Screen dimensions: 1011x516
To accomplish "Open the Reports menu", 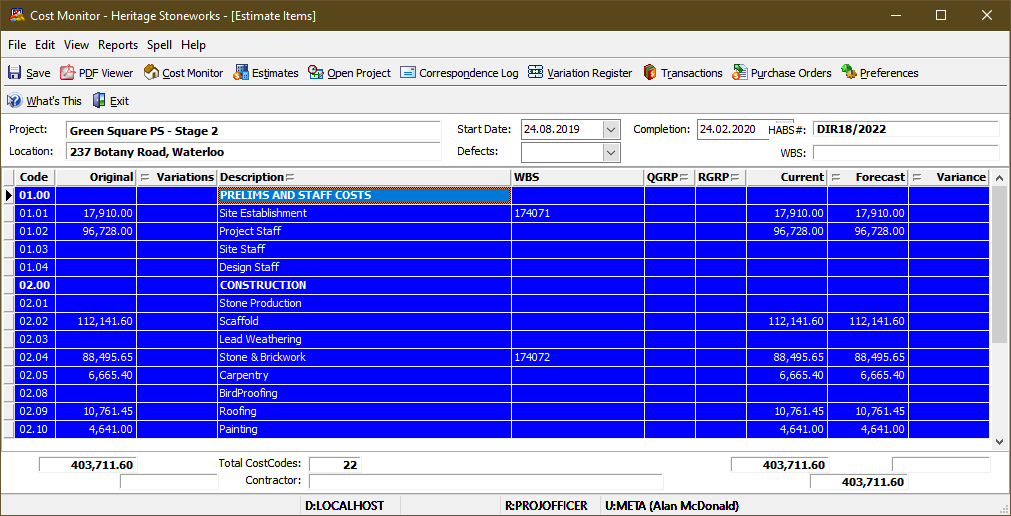I will coord(118,45).
